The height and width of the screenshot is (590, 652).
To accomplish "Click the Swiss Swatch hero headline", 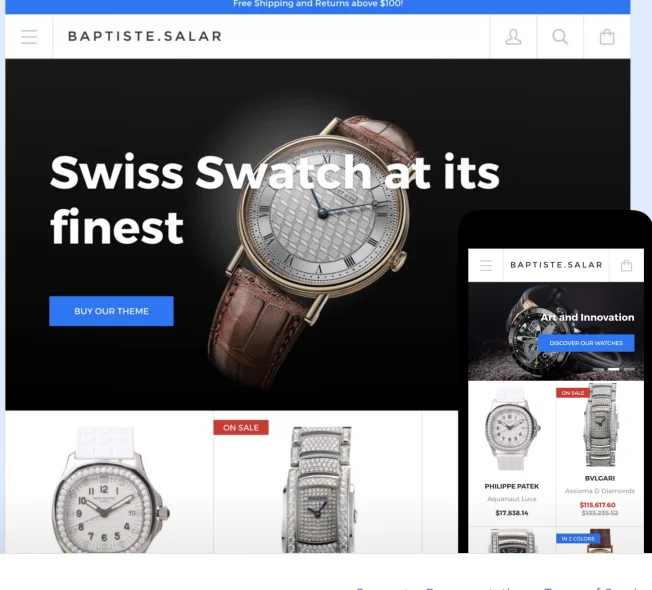I will coord(274,200).
